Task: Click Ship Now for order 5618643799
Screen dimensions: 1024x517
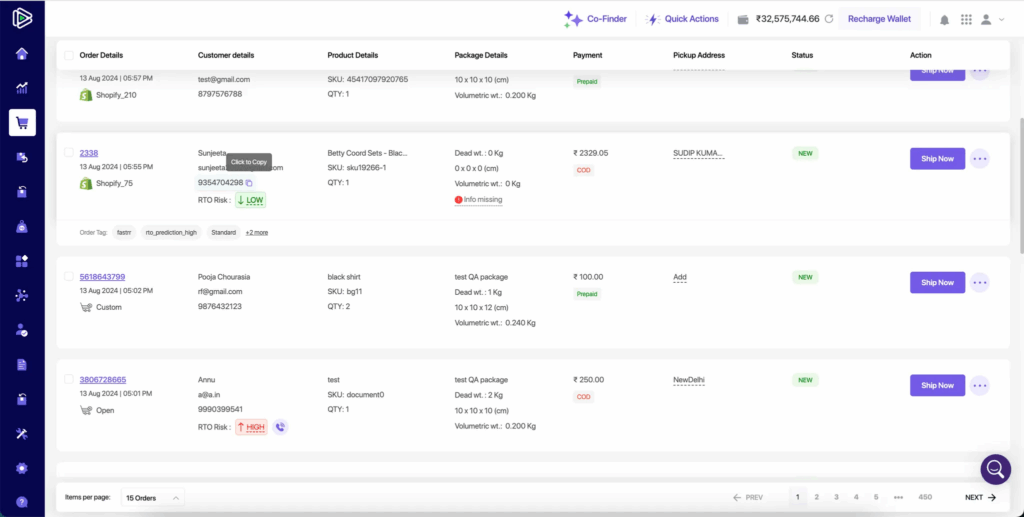Action: pos(937,282)
